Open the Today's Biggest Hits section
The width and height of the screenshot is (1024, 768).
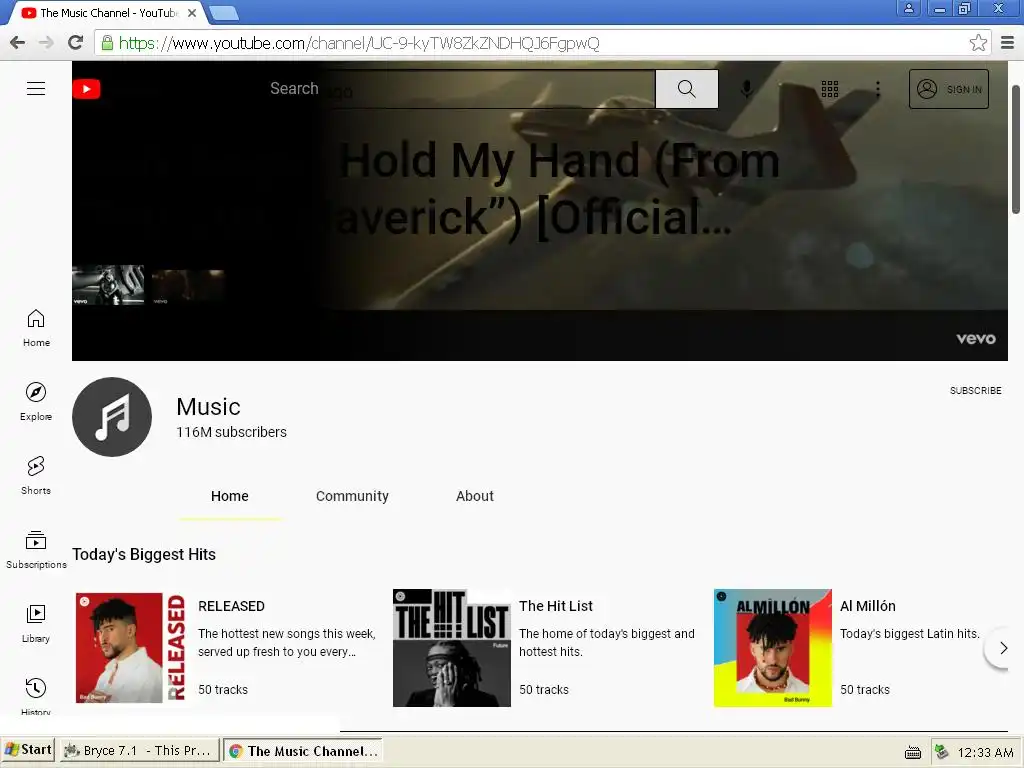(144, 554)
